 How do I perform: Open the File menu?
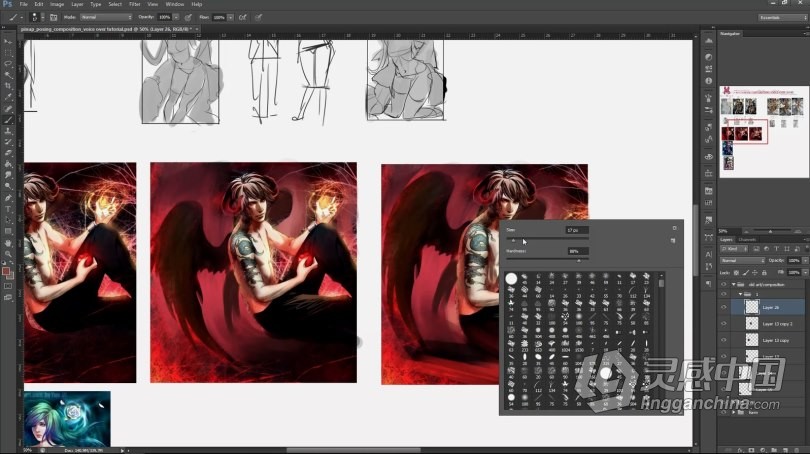click(23, 4)
